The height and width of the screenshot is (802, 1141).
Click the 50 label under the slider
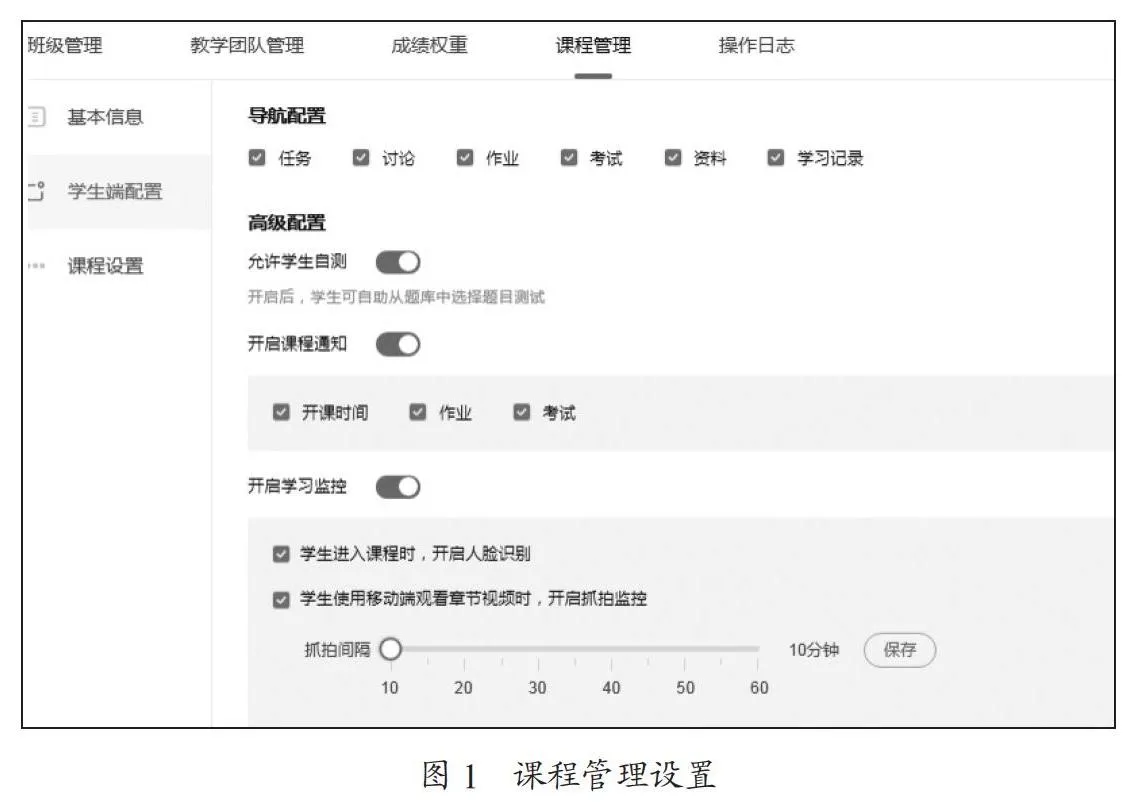click(x=685, y=688)
